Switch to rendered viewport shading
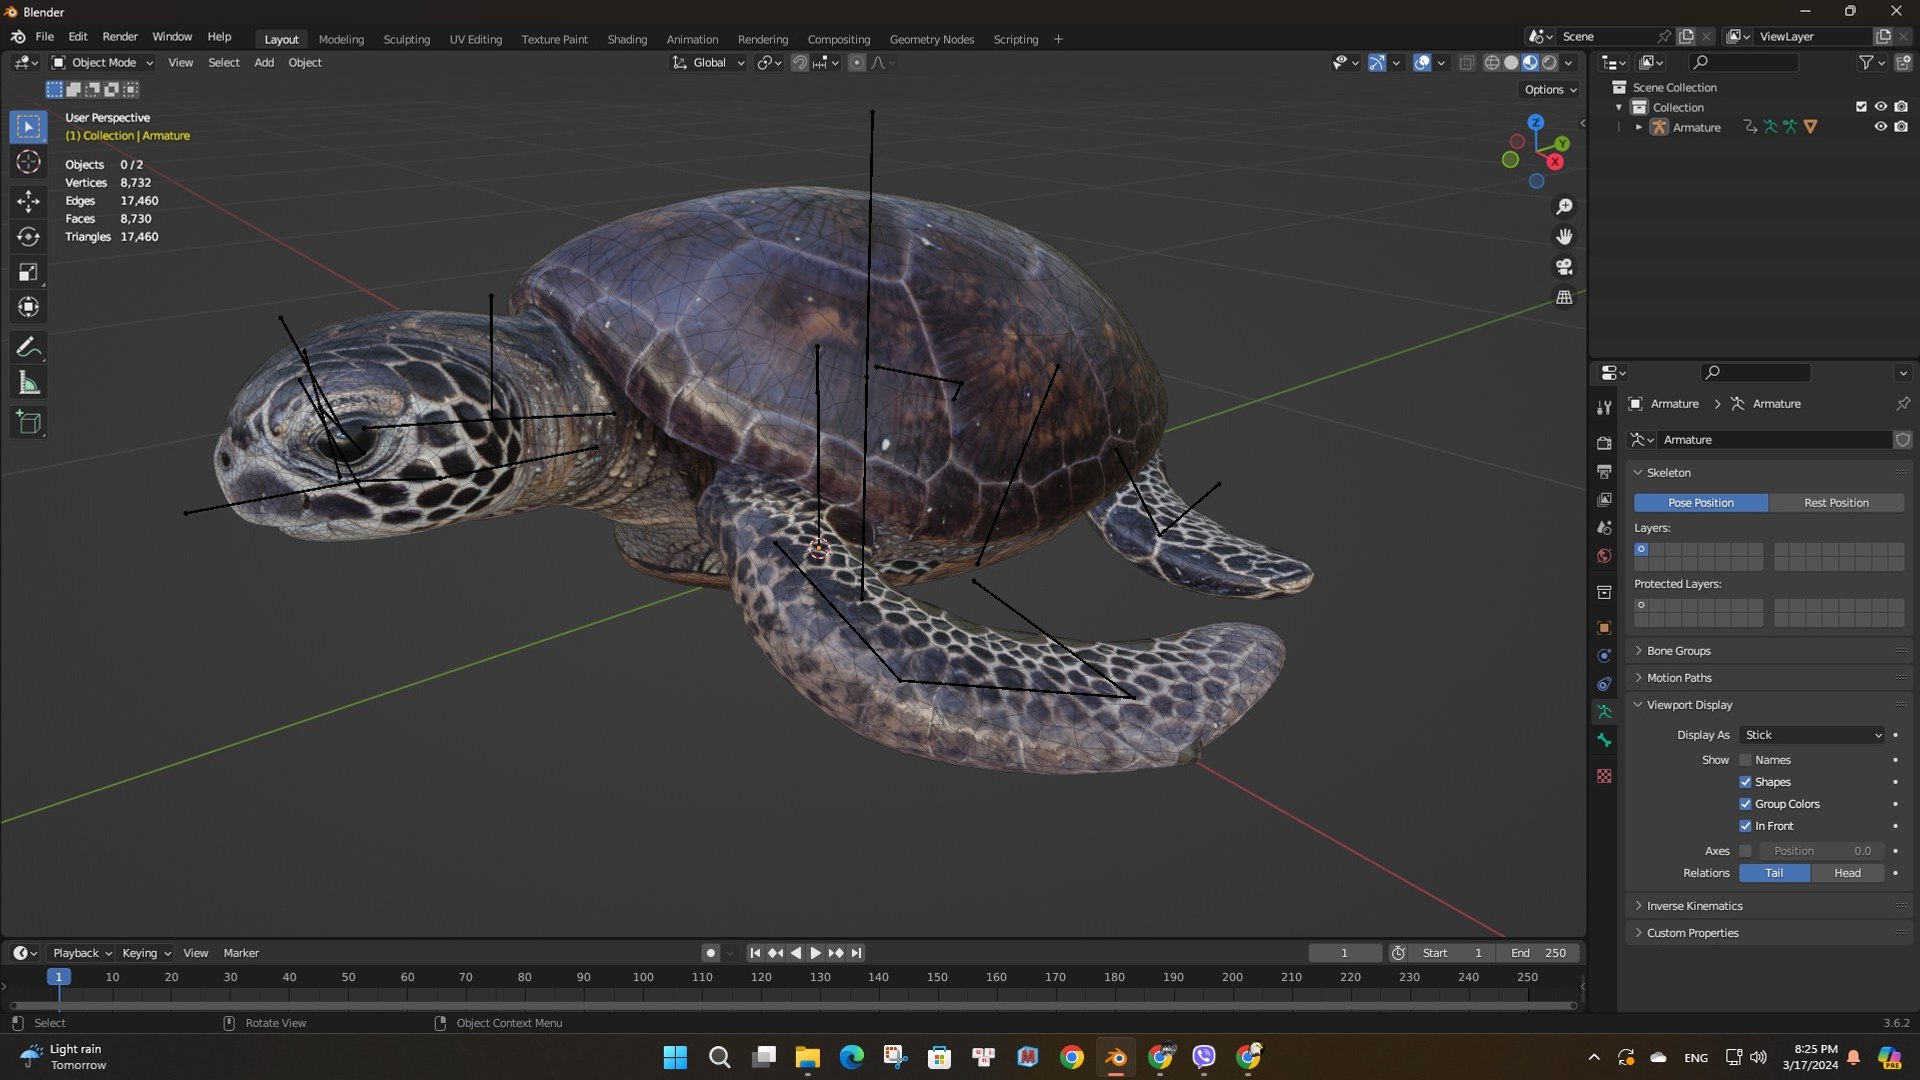 point(1549,62)
